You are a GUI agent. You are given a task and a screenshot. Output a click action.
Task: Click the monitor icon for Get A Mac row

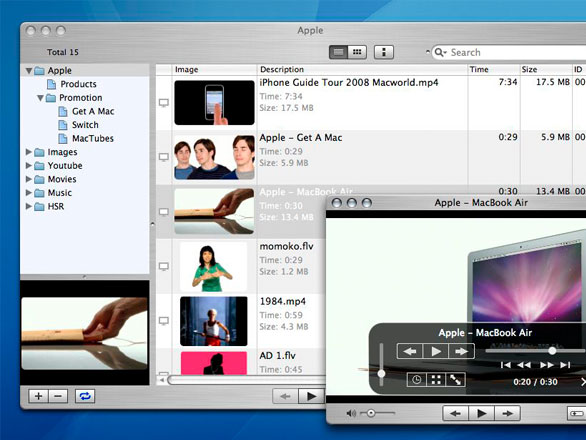click(164, 157)
